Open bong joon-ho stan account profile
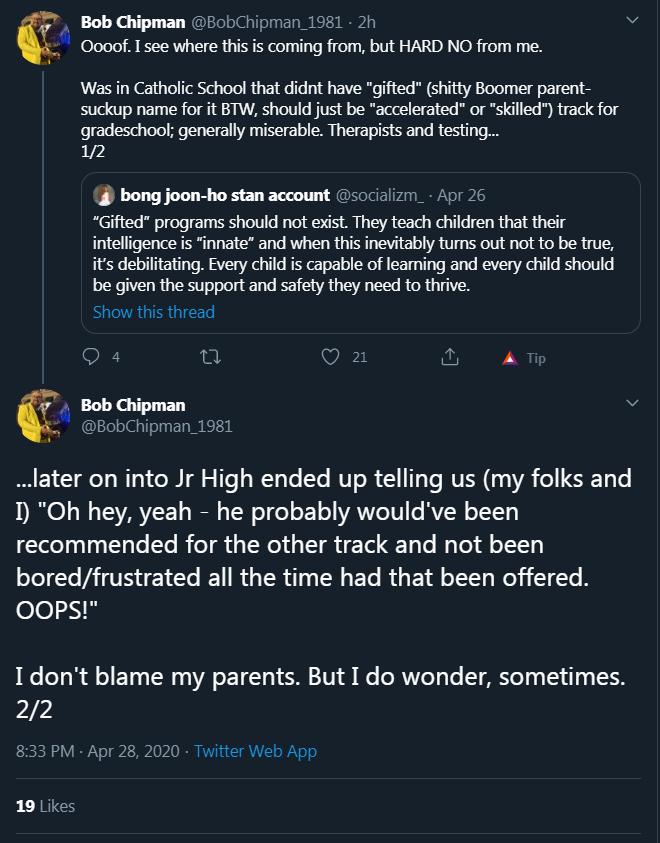 (225, 195)
